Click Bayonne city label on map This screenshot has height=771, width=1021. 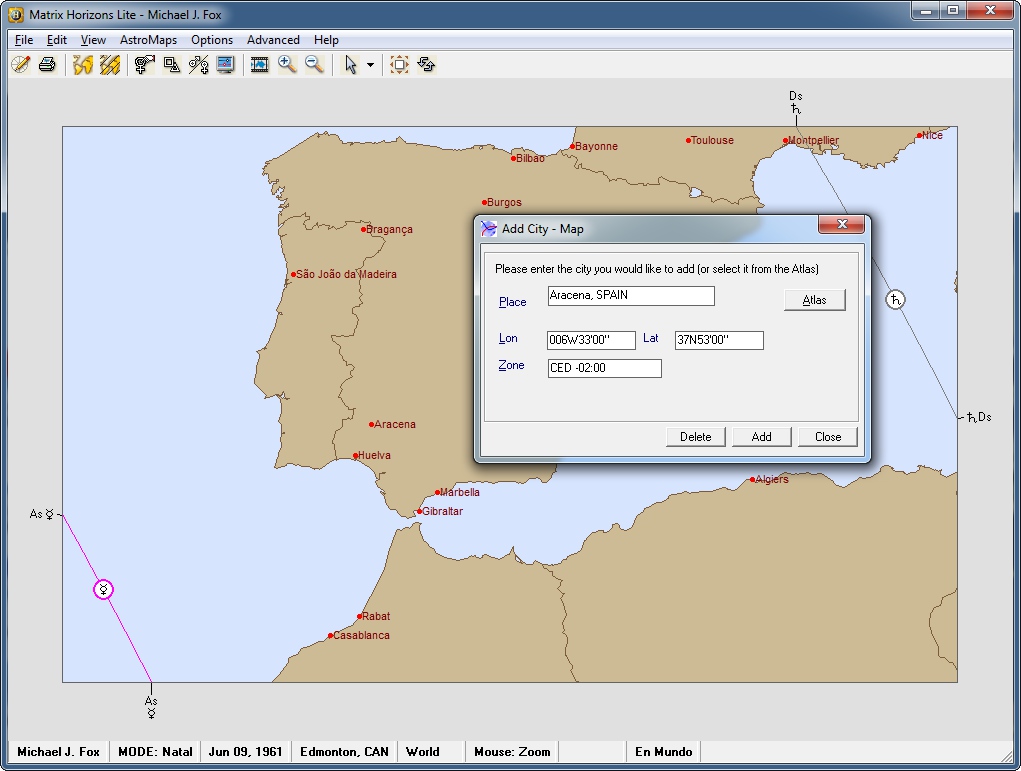pos(596,147)
